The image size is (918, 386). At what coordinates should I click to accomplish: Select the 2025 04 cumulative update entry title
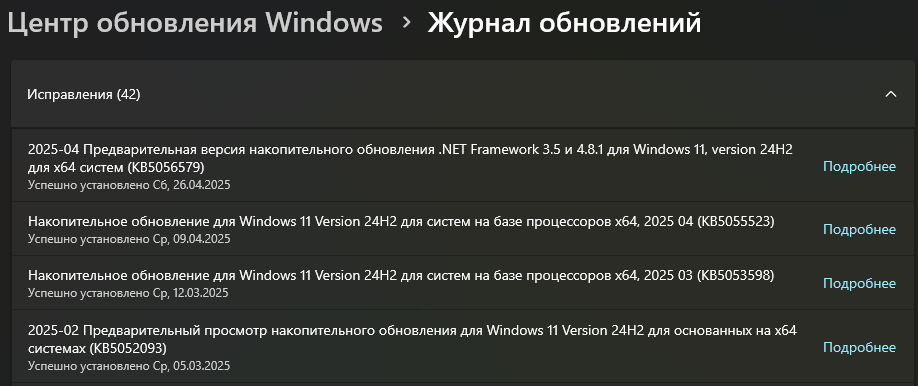401,221
